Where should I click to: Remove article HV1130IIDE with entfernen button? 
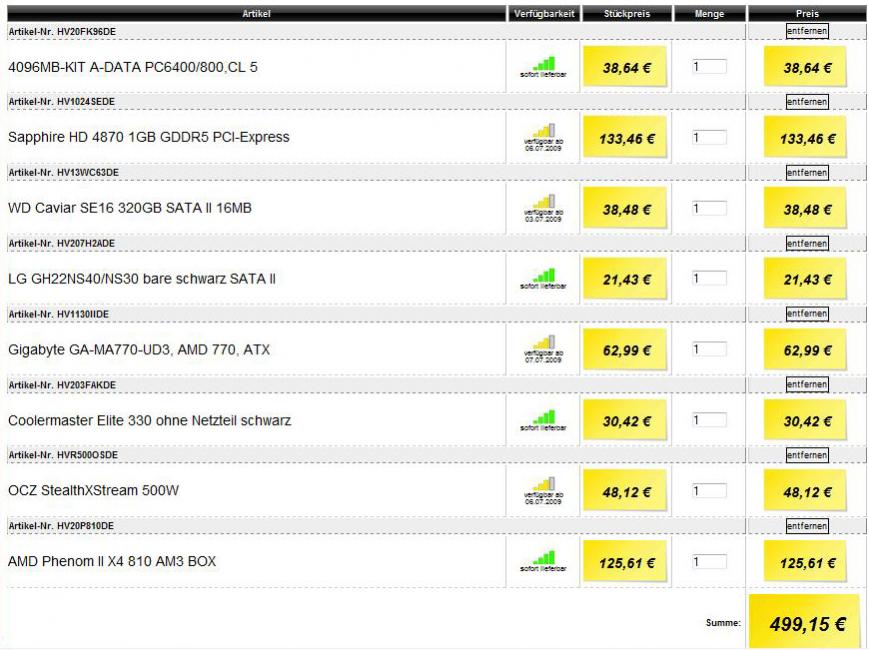(807, 314)
